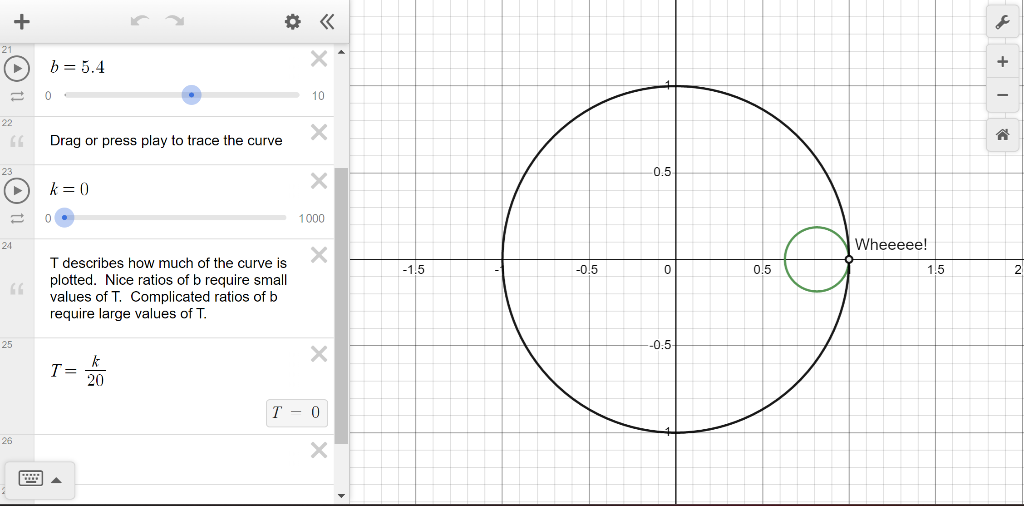Click the redo arrow

174,22
